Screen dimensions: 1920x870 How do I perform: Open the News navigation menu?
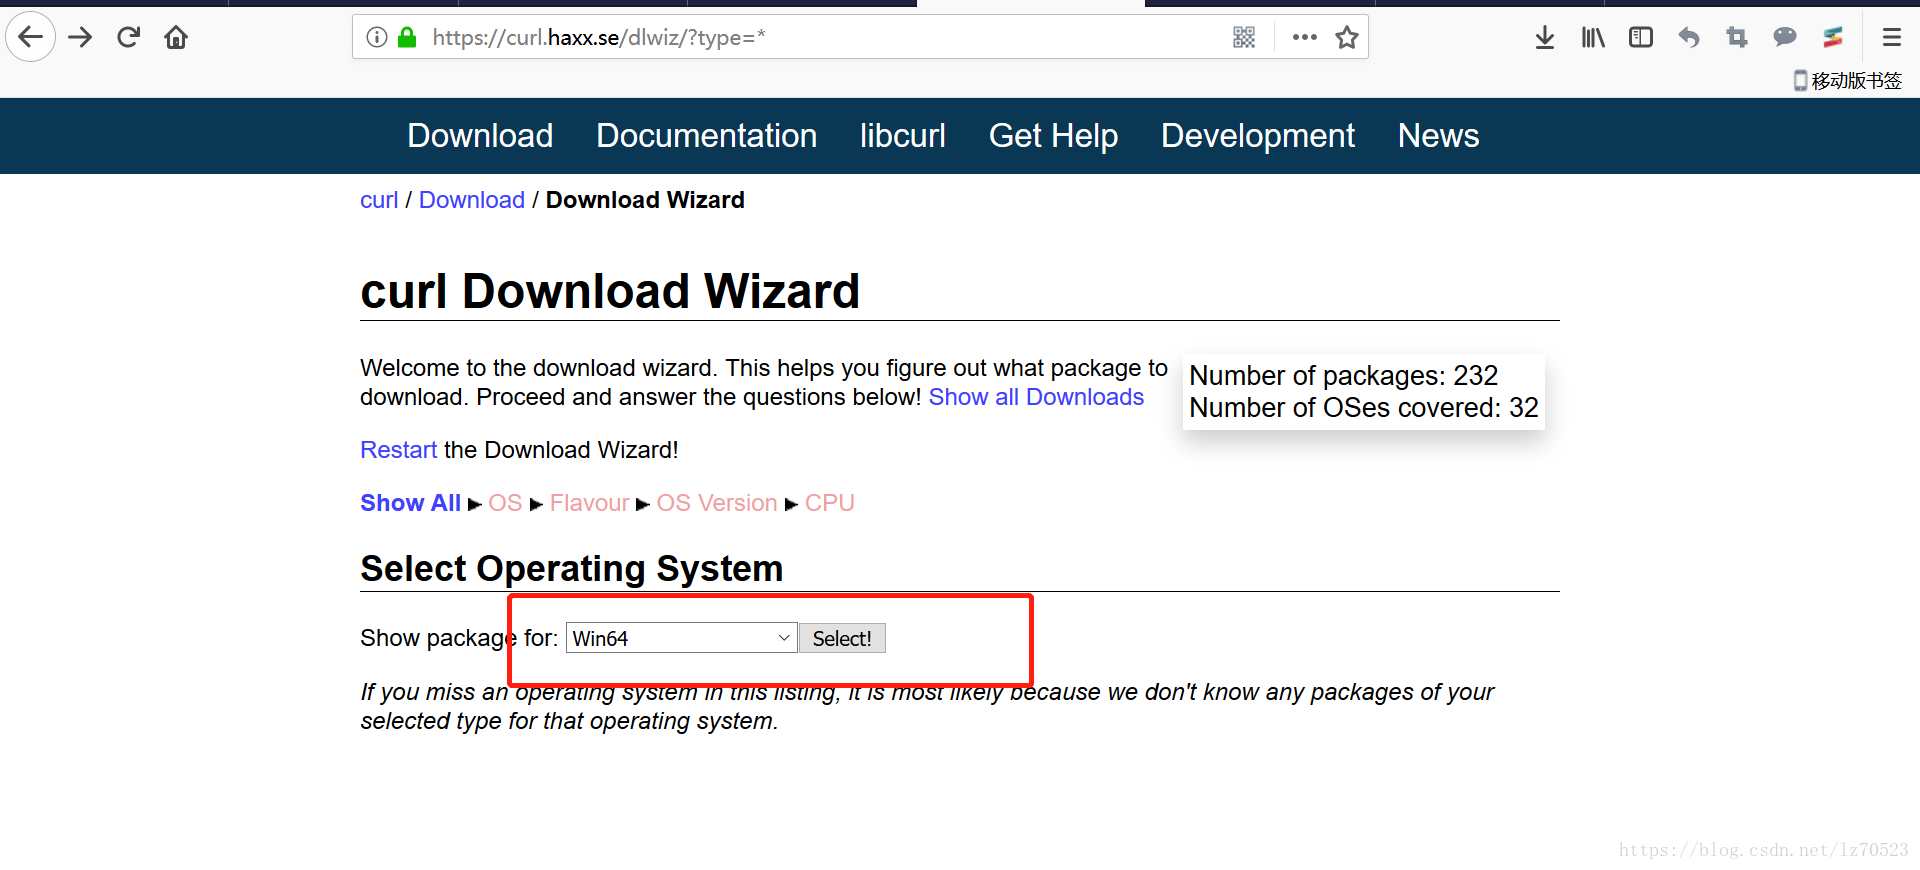[x=1439, y=136]
